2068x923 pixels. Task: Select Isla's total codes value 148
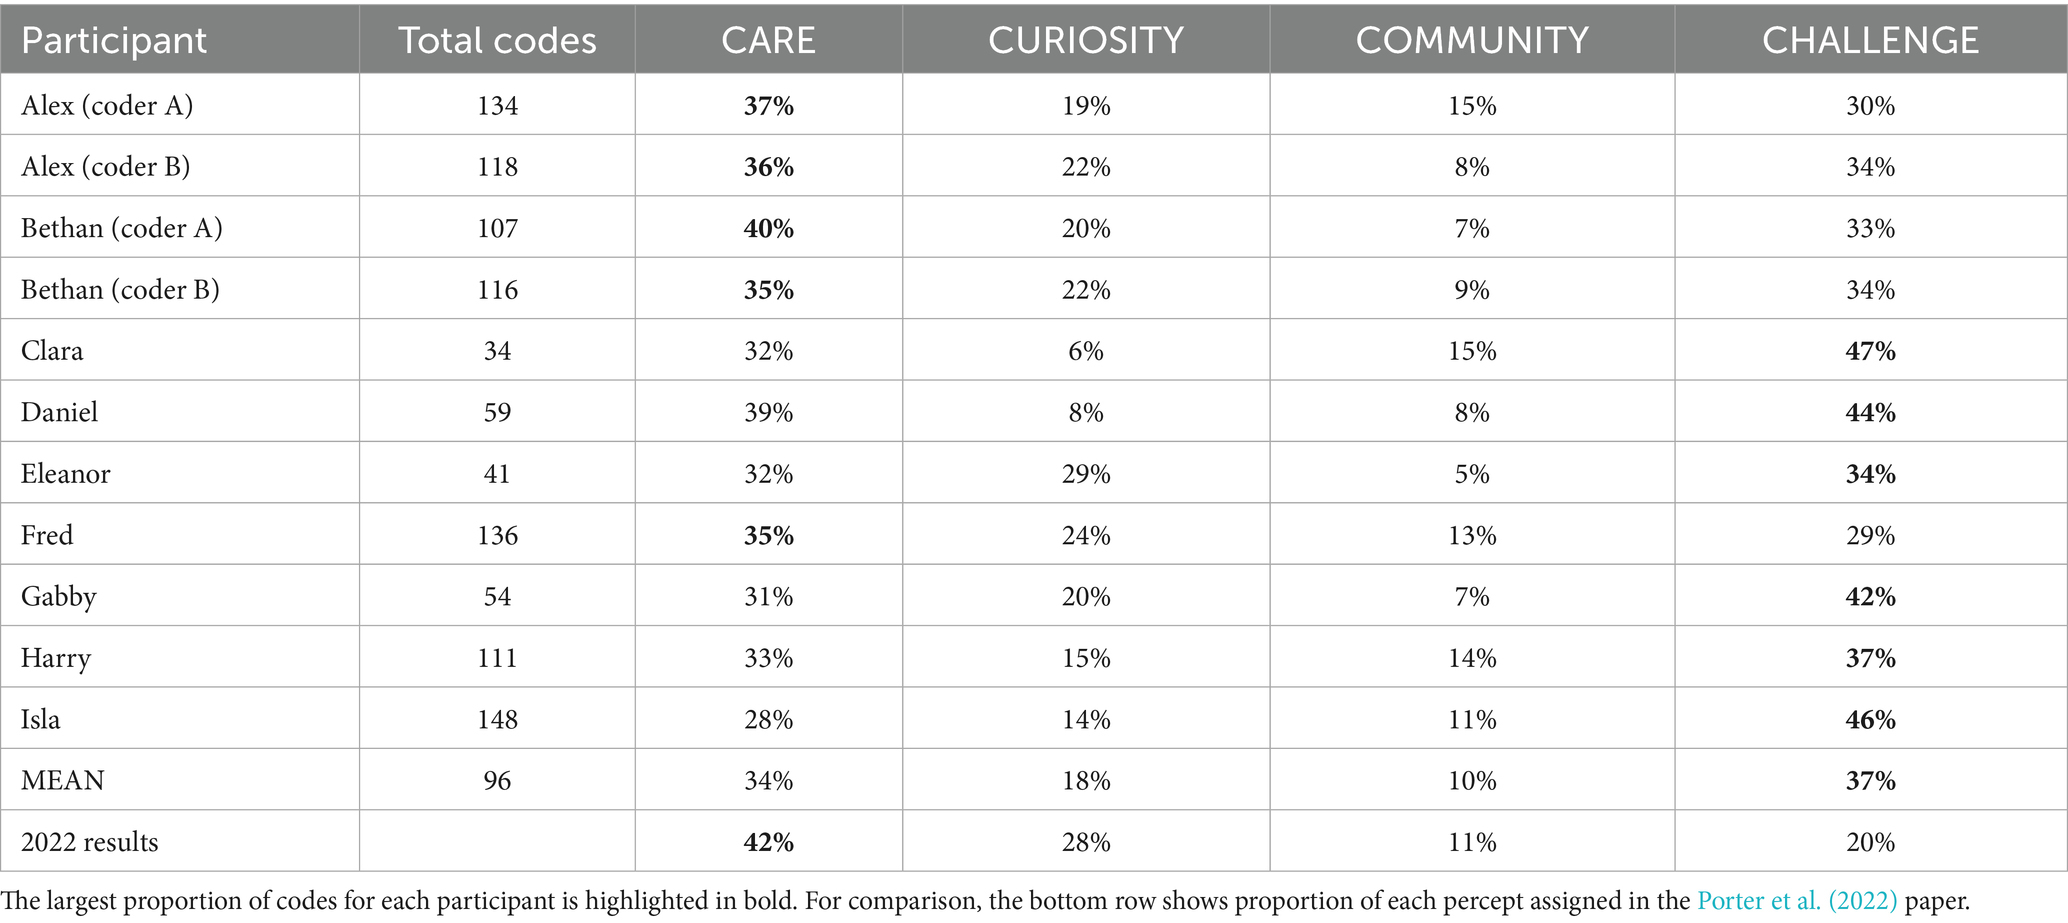pyautogui.click(x=497, y=719)
